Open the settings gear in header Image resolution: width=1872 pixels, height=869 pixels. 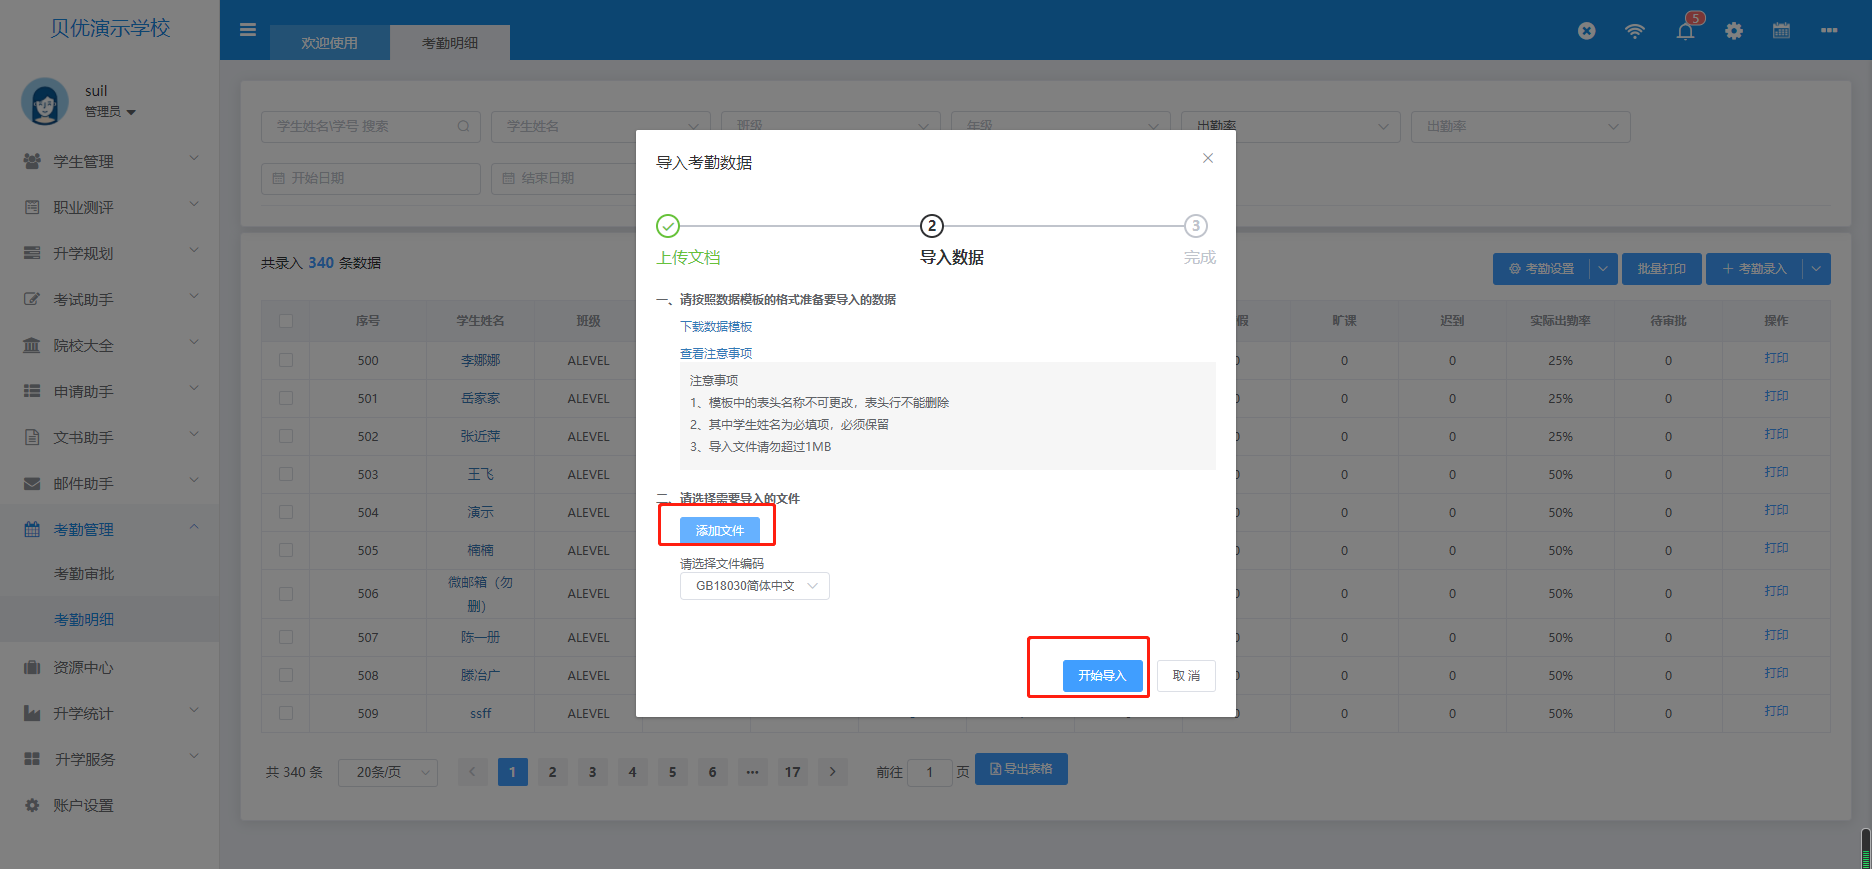point(1734,31)
